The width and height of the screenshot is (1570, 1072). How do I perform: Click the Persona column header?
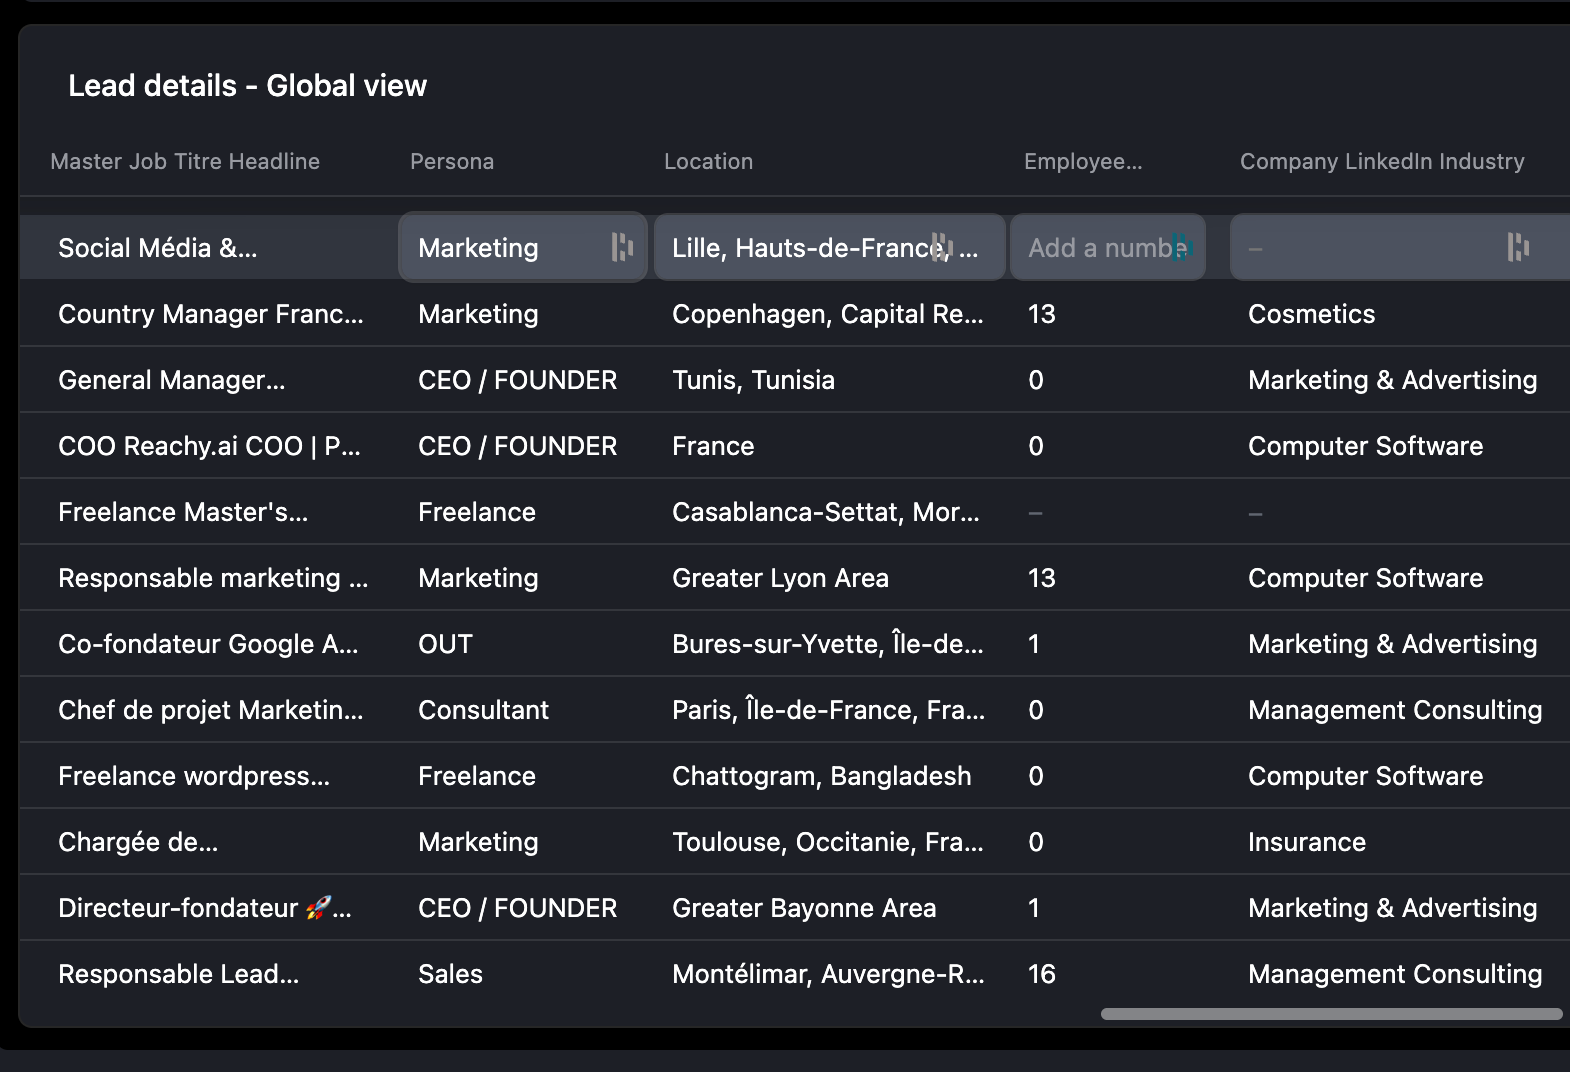(452, 162)
